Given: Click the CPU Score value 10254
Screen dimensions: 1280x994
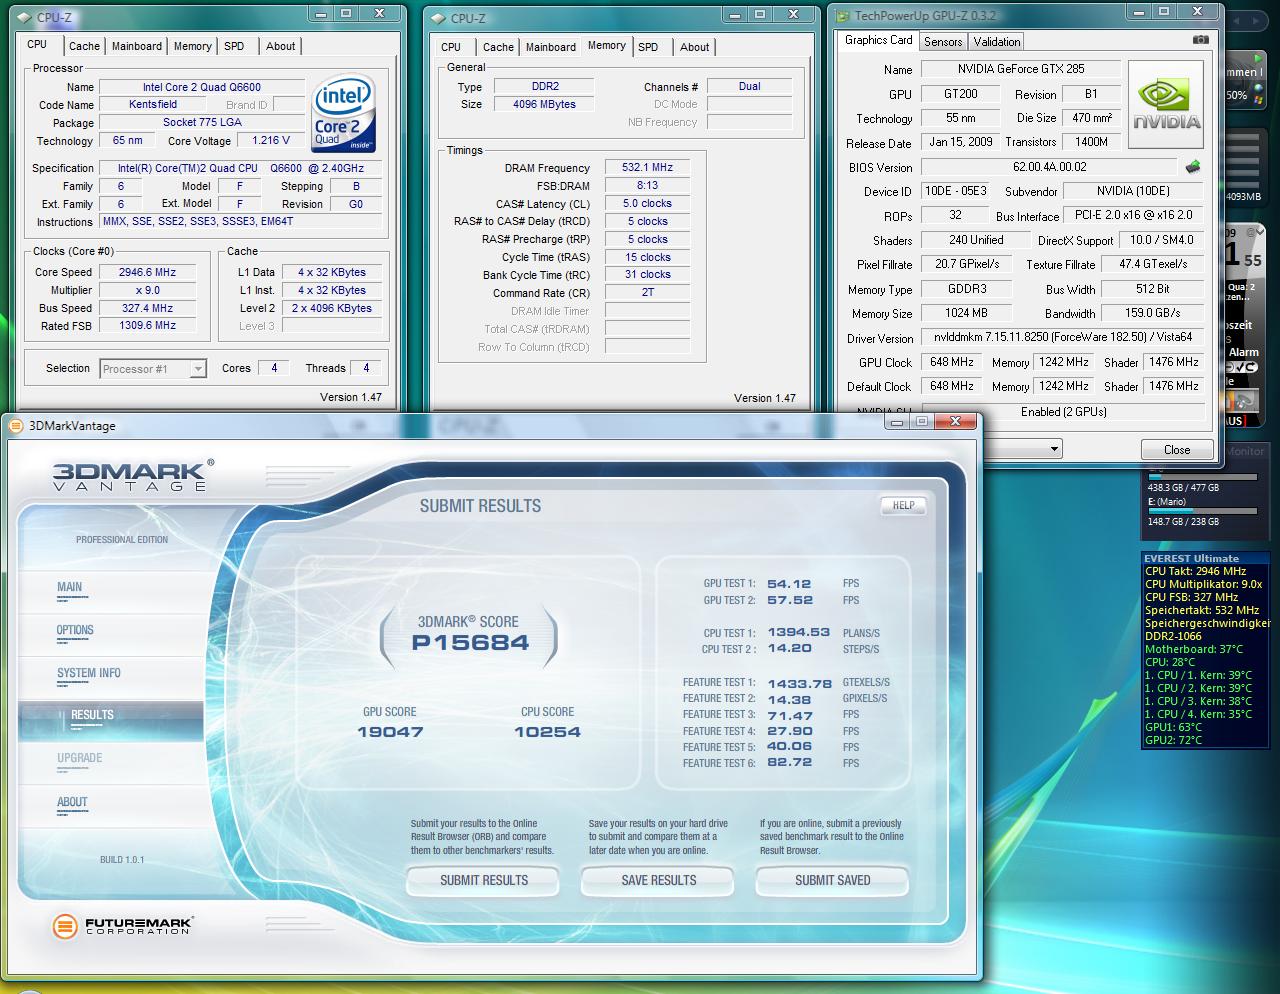Looking at the screenshot, I should [547, 732].
